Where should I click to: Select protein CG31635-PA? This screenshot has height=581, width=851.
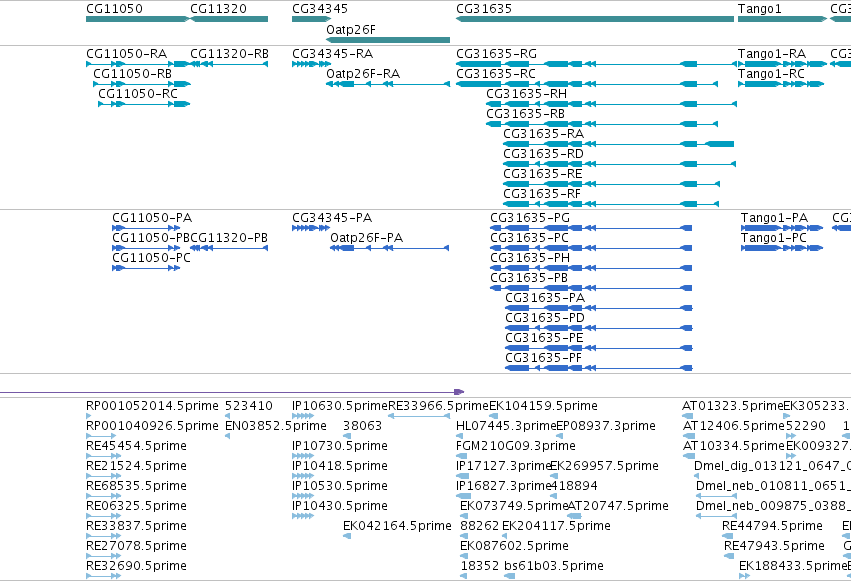(x=599, y=309)
